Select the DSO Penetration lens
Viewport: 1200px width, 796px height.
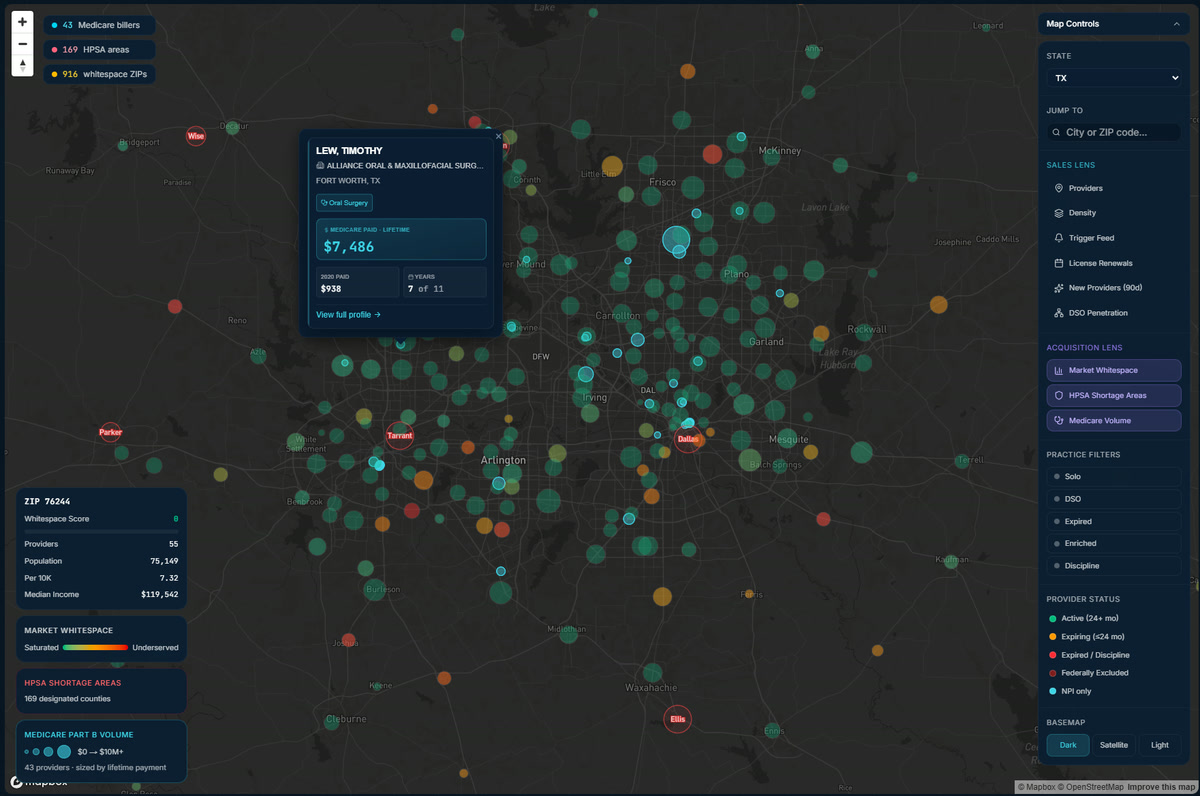coord(1113,313)
